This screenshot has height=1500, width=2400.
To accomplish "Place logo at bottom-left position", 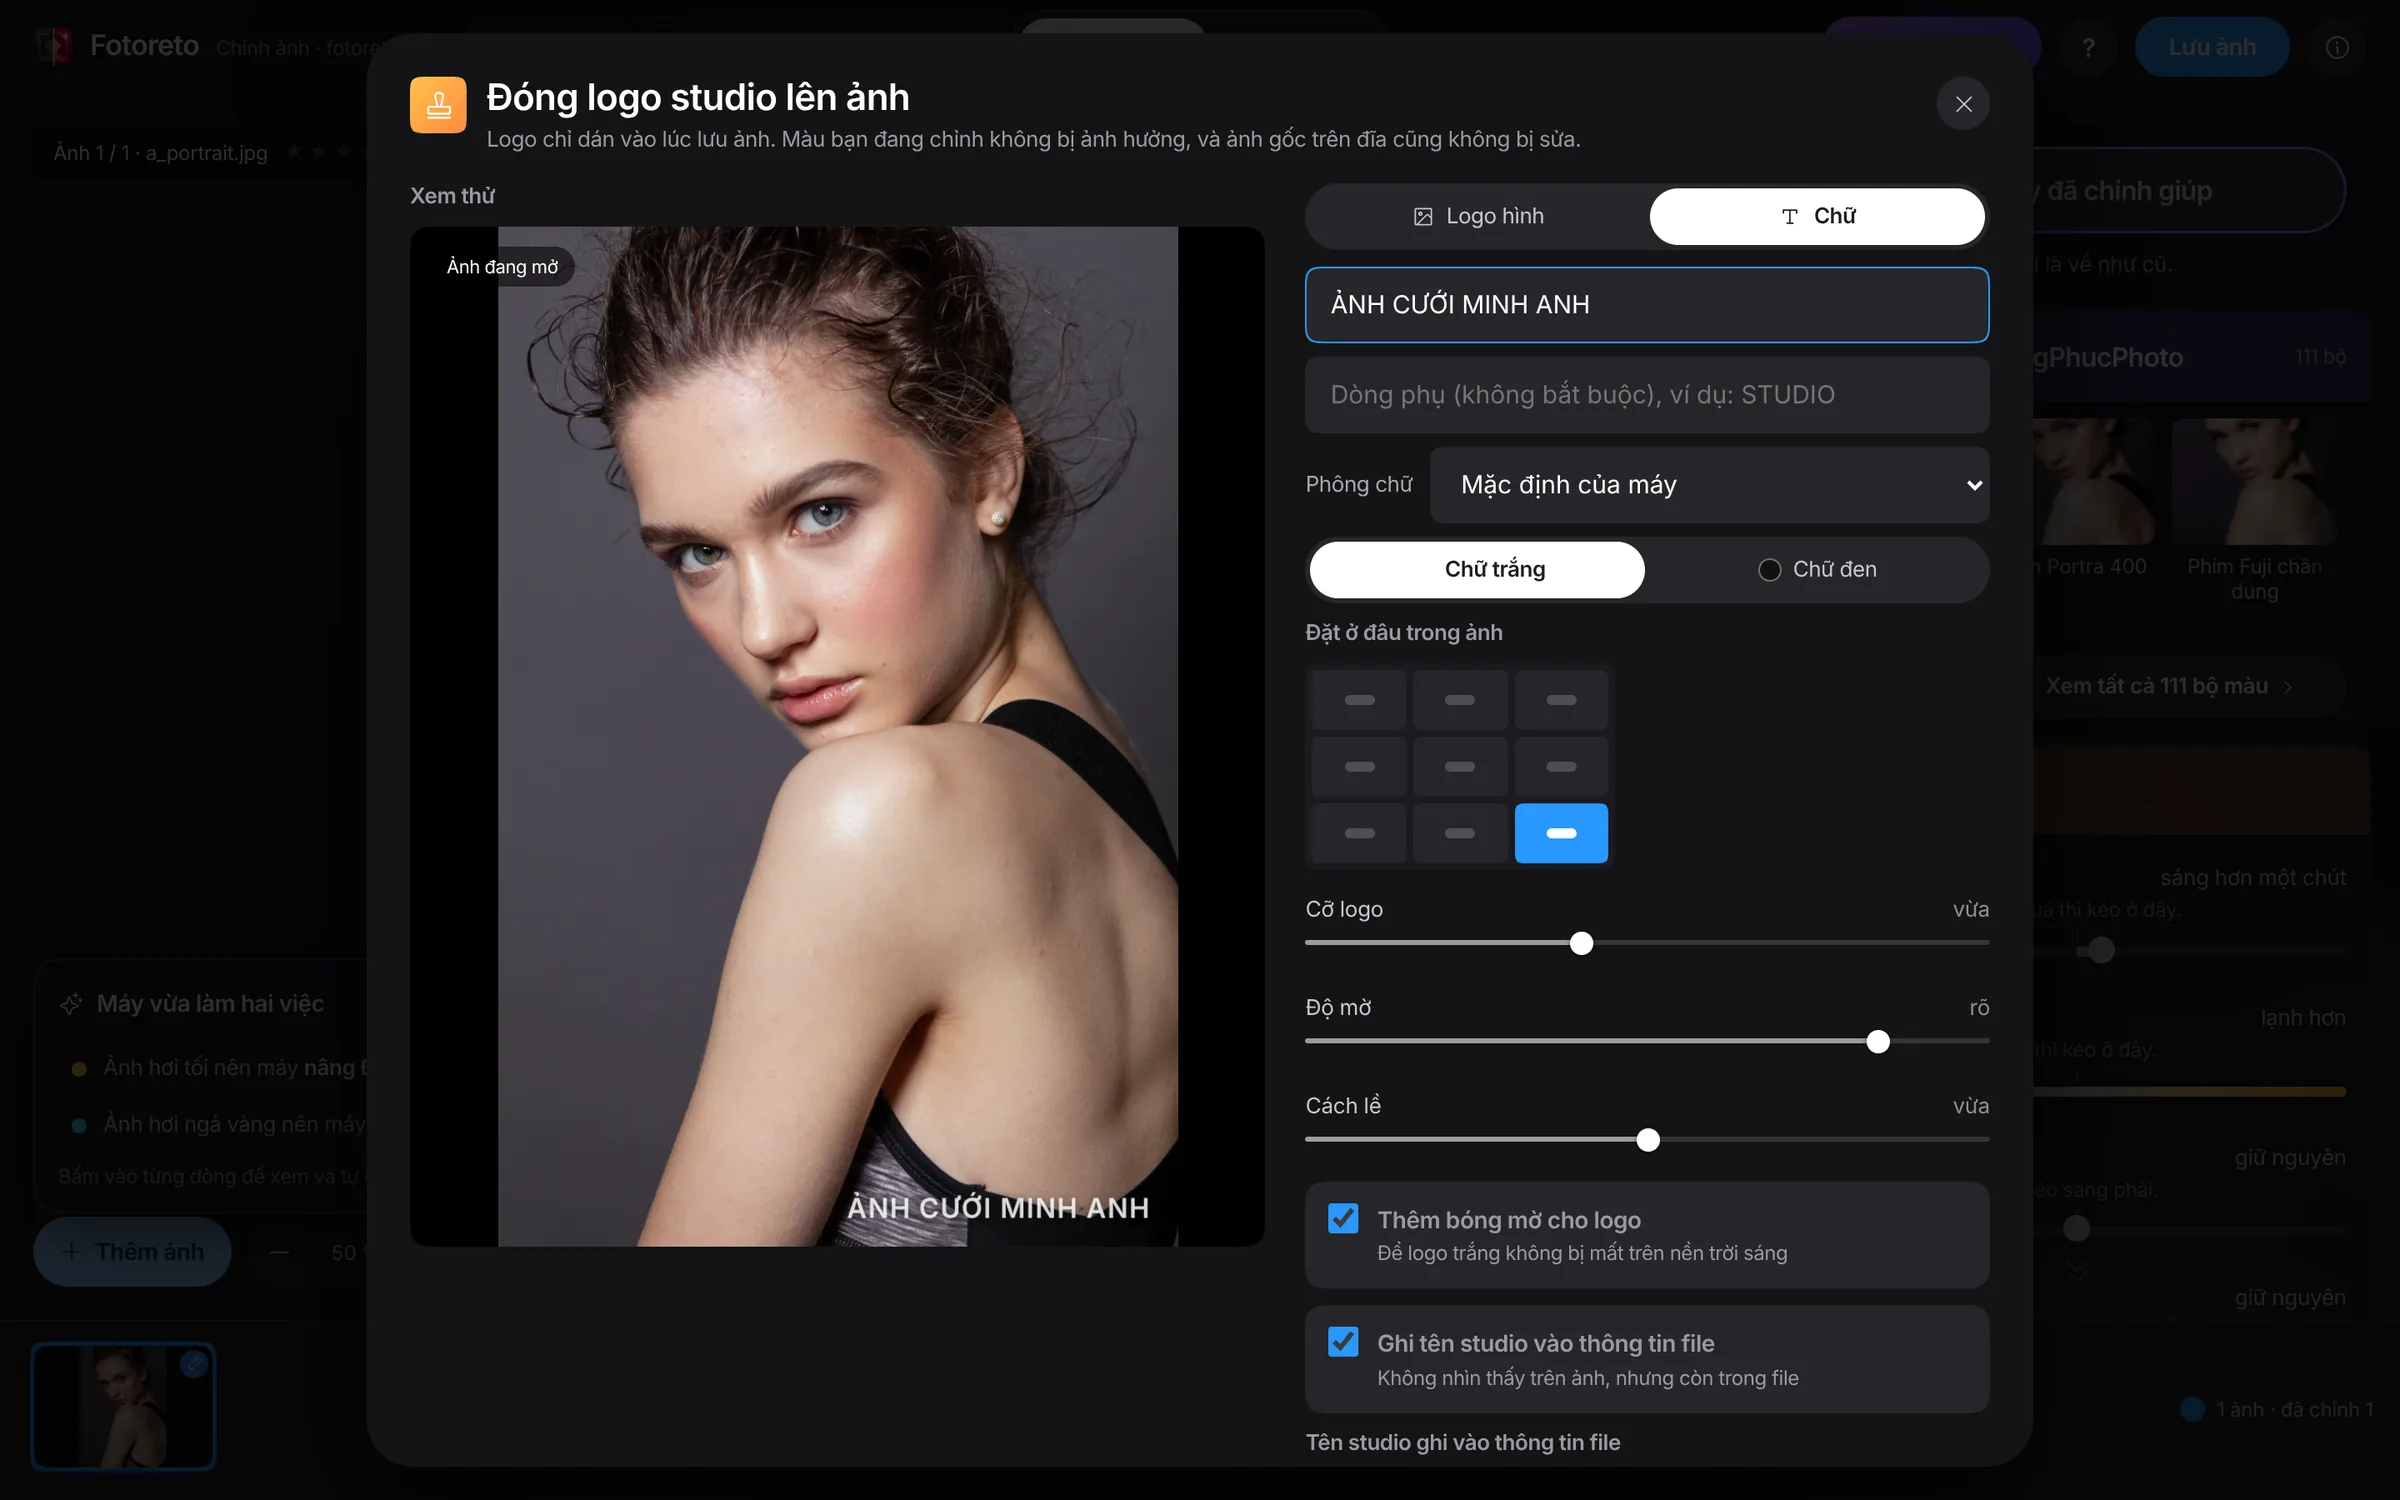I will [x=1359, y=833].
